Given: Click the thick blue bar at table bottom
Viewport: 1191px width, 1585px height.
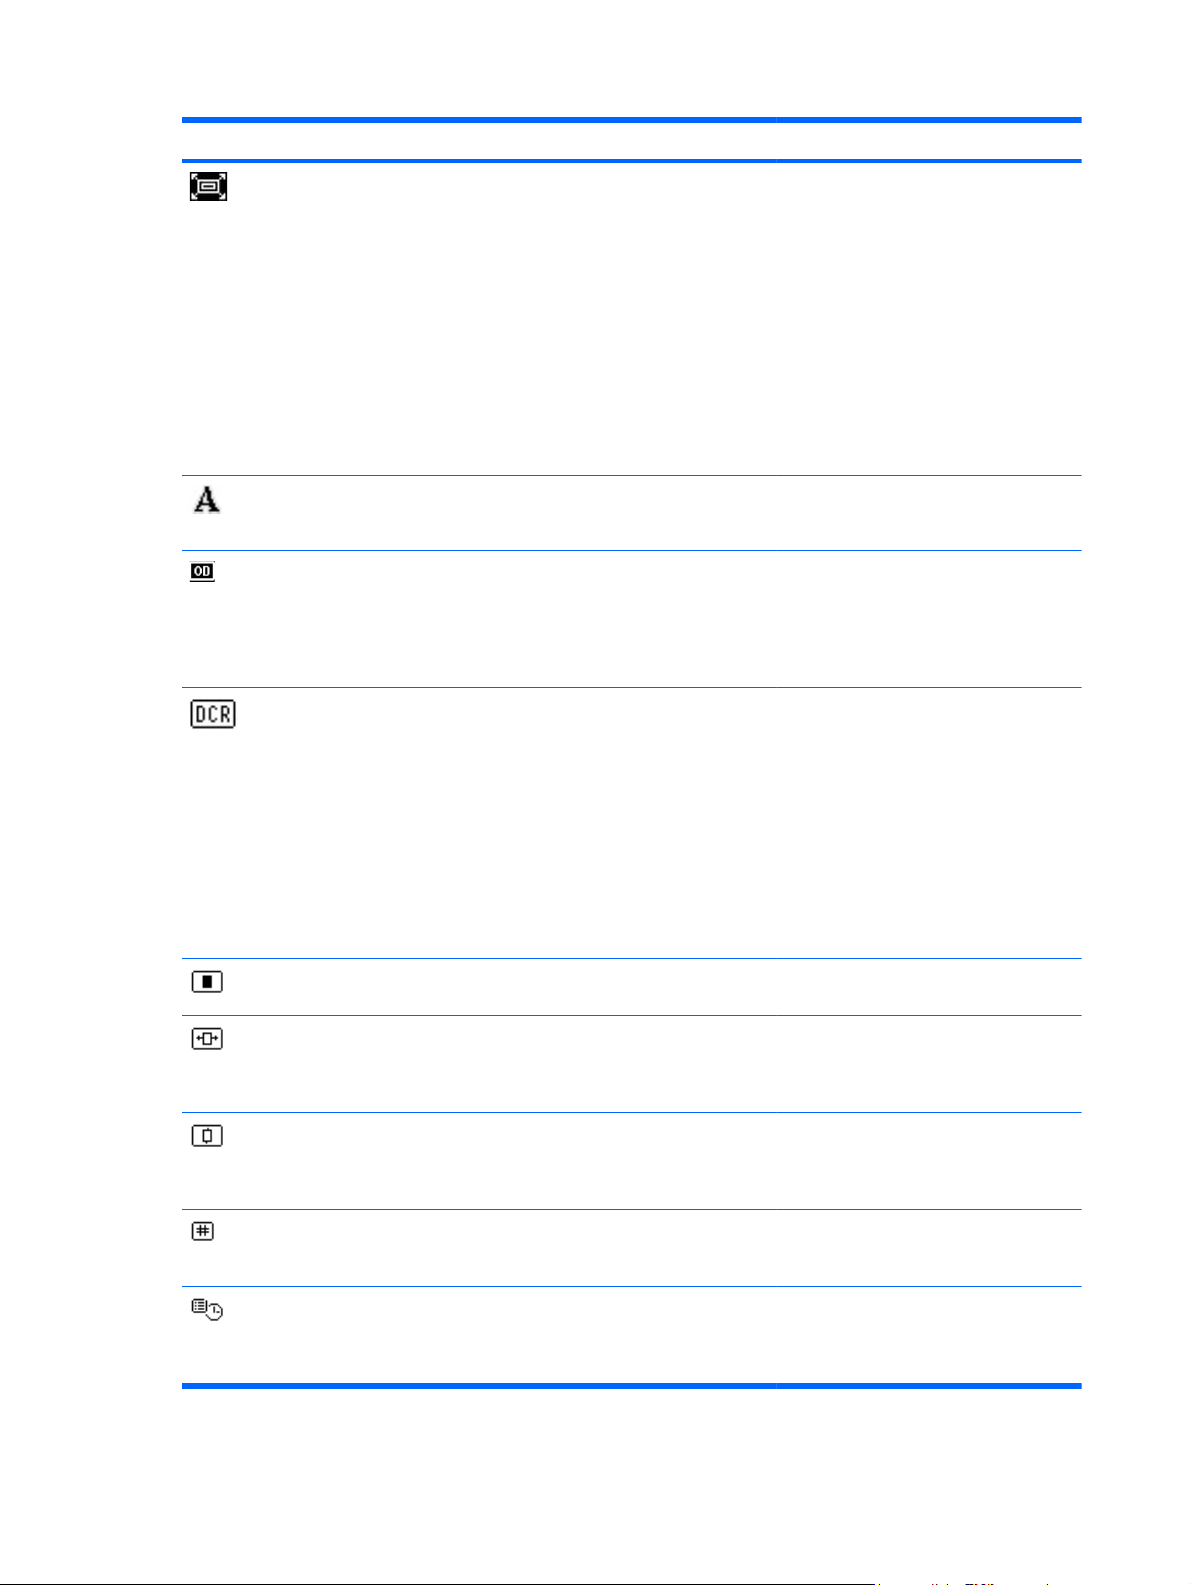Looking at the screenshot, I should 631,1386.
